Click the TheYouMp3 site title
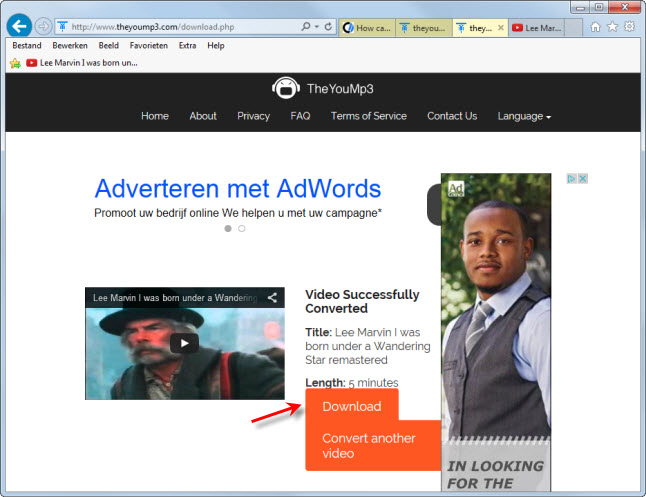Image resolution: width=646 pixels, height=497 pixels. pos(340,89)
